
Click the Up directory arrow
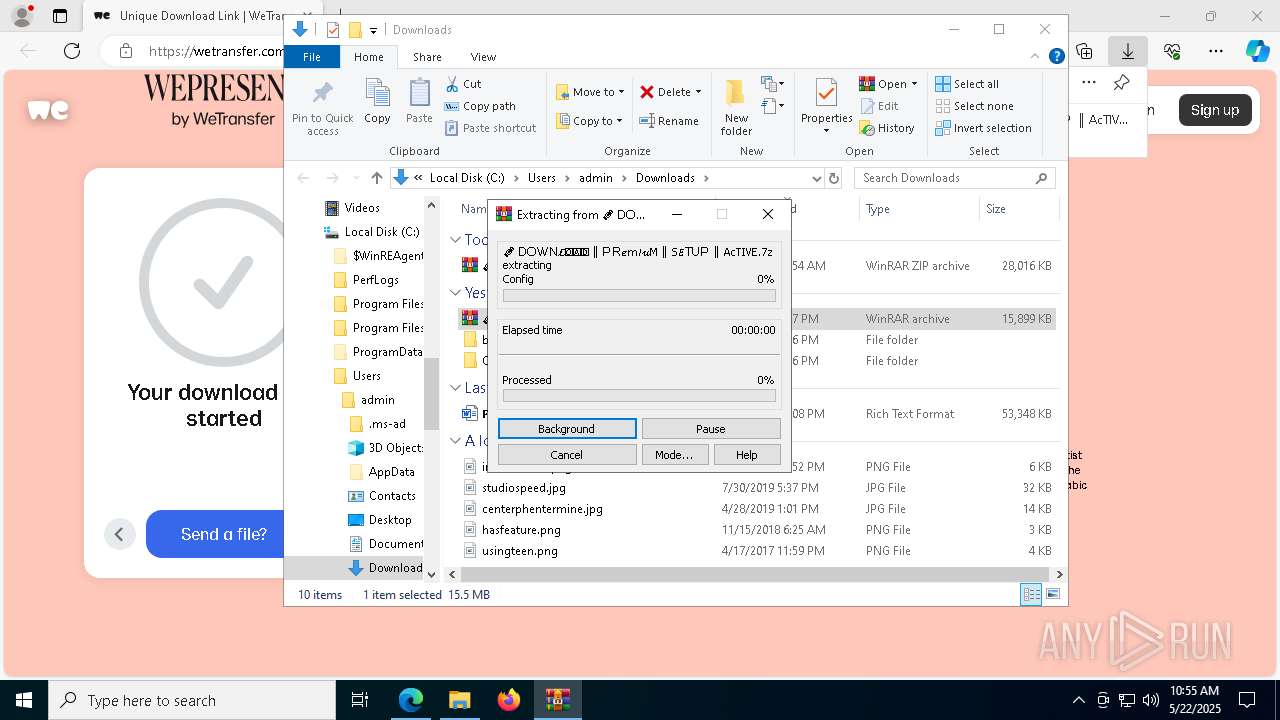point(376,178)
